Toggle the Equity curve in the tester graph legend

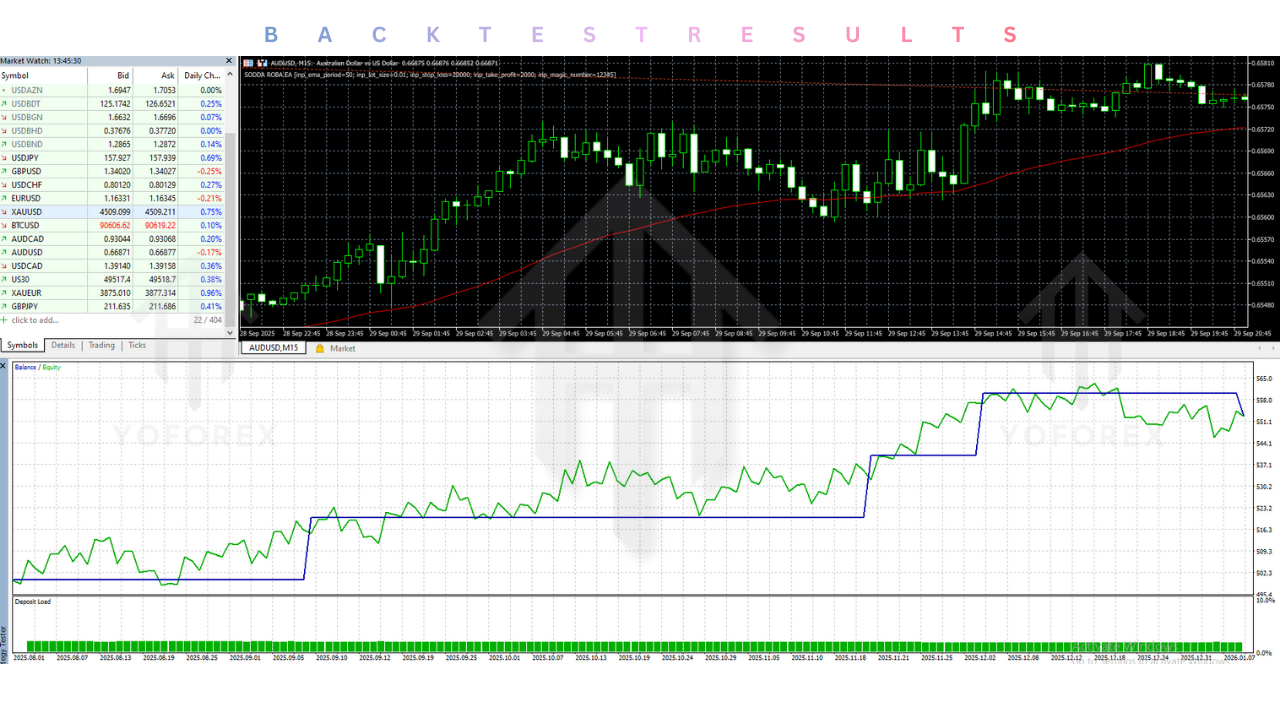51,367
